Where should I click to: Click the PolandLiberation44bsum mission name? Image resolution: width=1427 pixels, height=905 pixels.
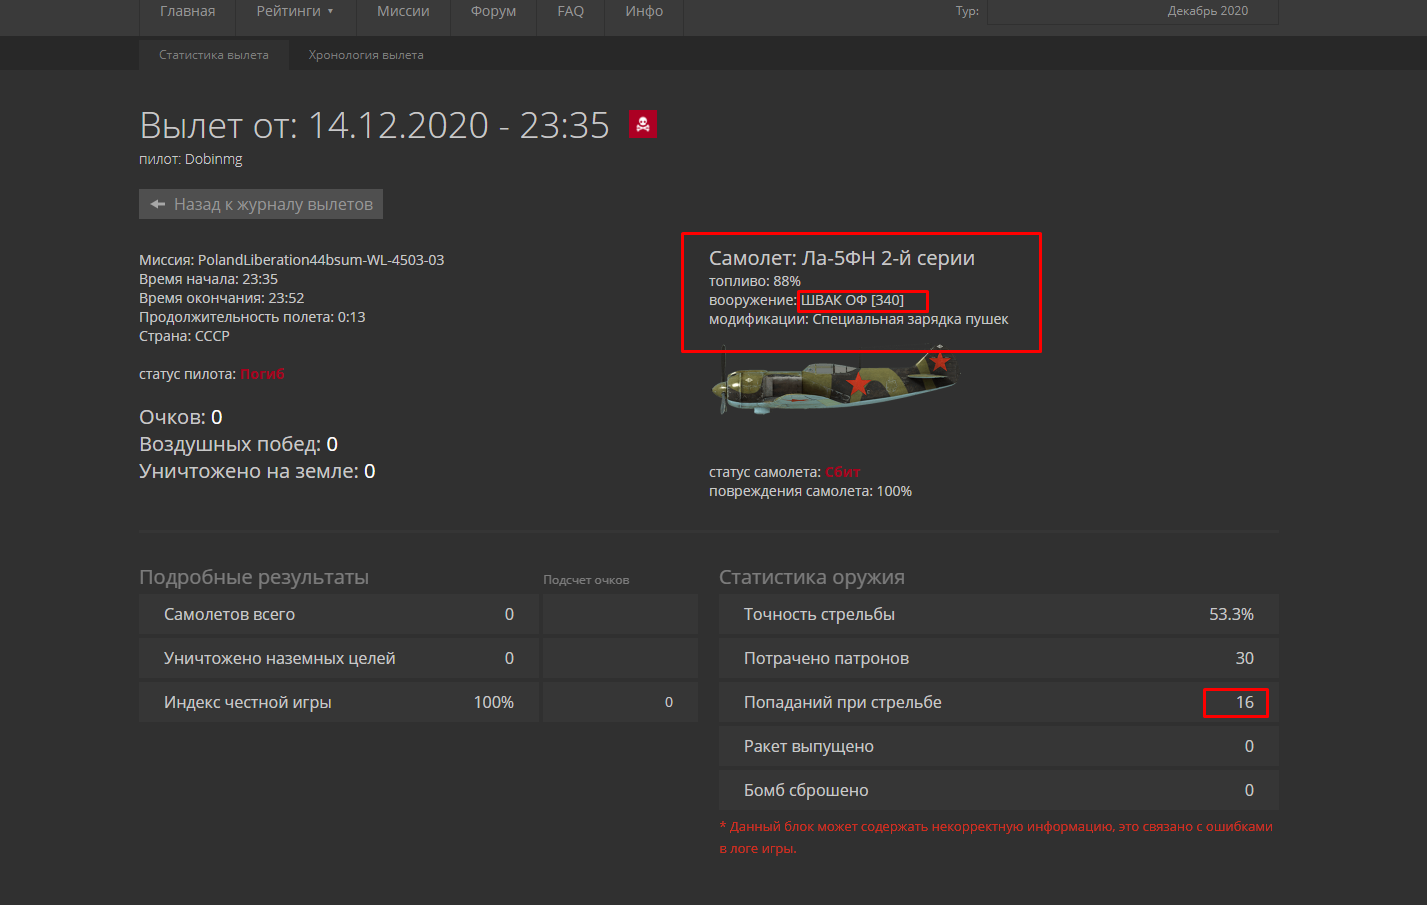point(320,260)
